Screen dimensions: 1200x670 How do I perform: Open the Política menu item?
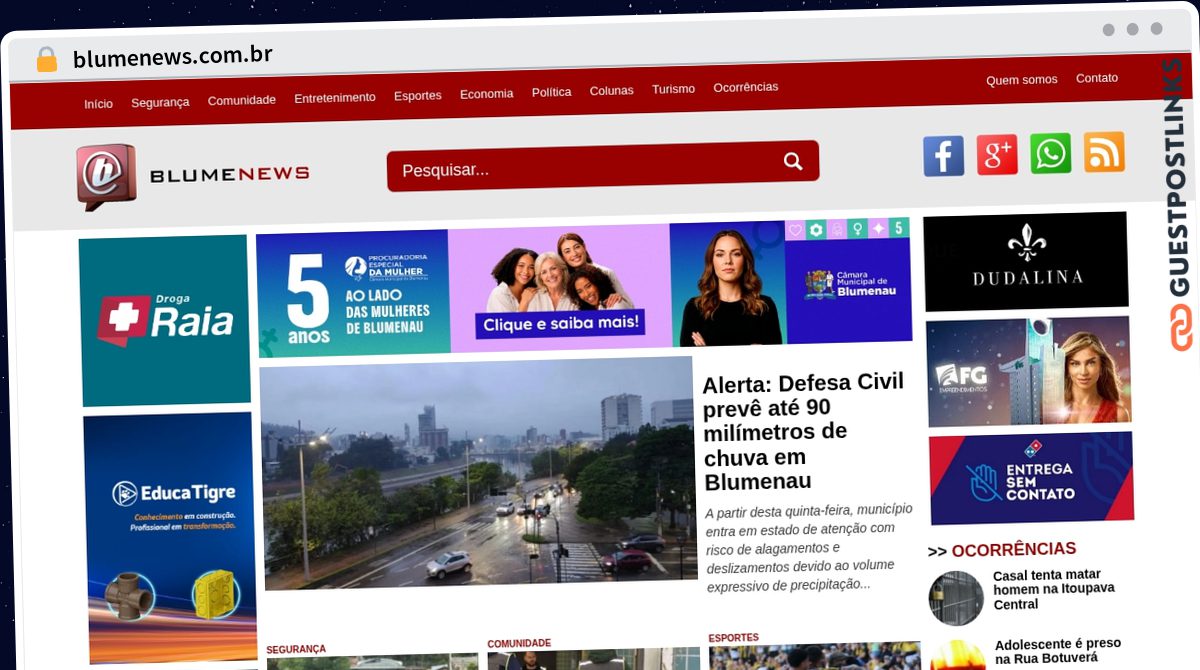552,92
